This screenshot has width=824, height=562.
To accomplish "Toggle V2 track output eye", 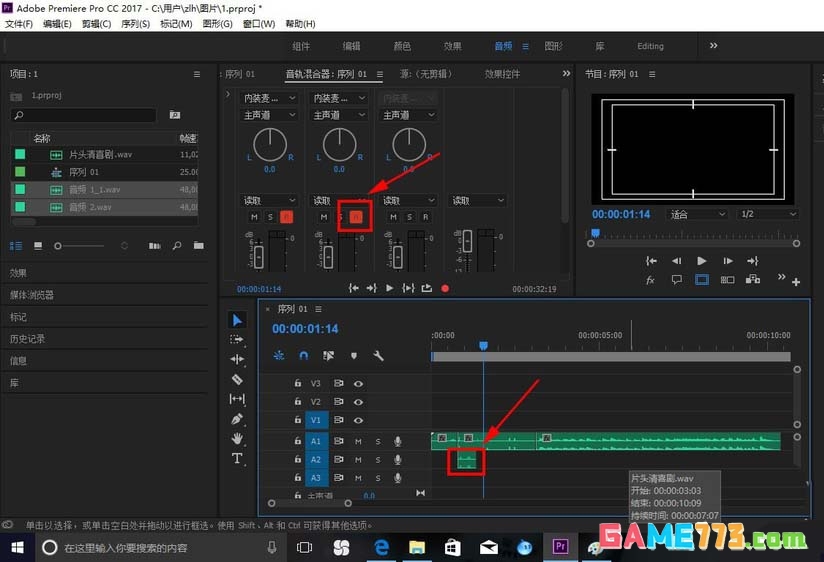I will coord(358,402).
